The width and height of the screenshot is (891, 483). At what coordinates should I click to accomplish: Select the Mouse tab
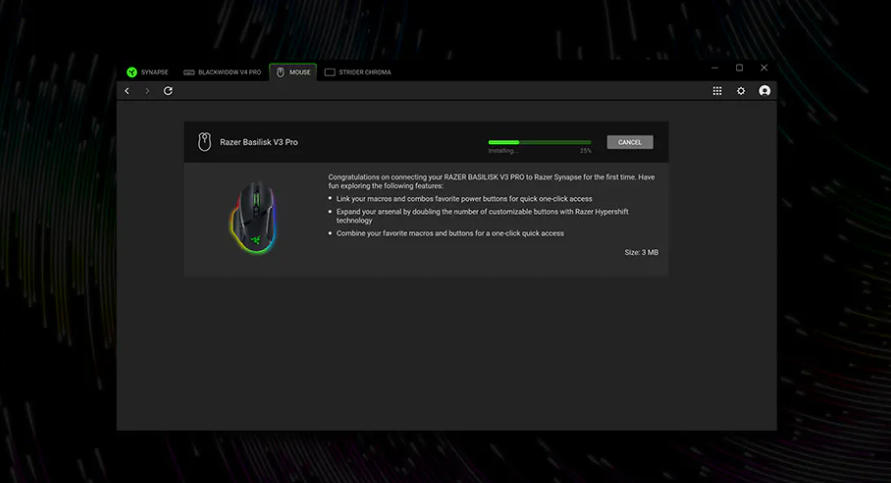click(293, 72)
